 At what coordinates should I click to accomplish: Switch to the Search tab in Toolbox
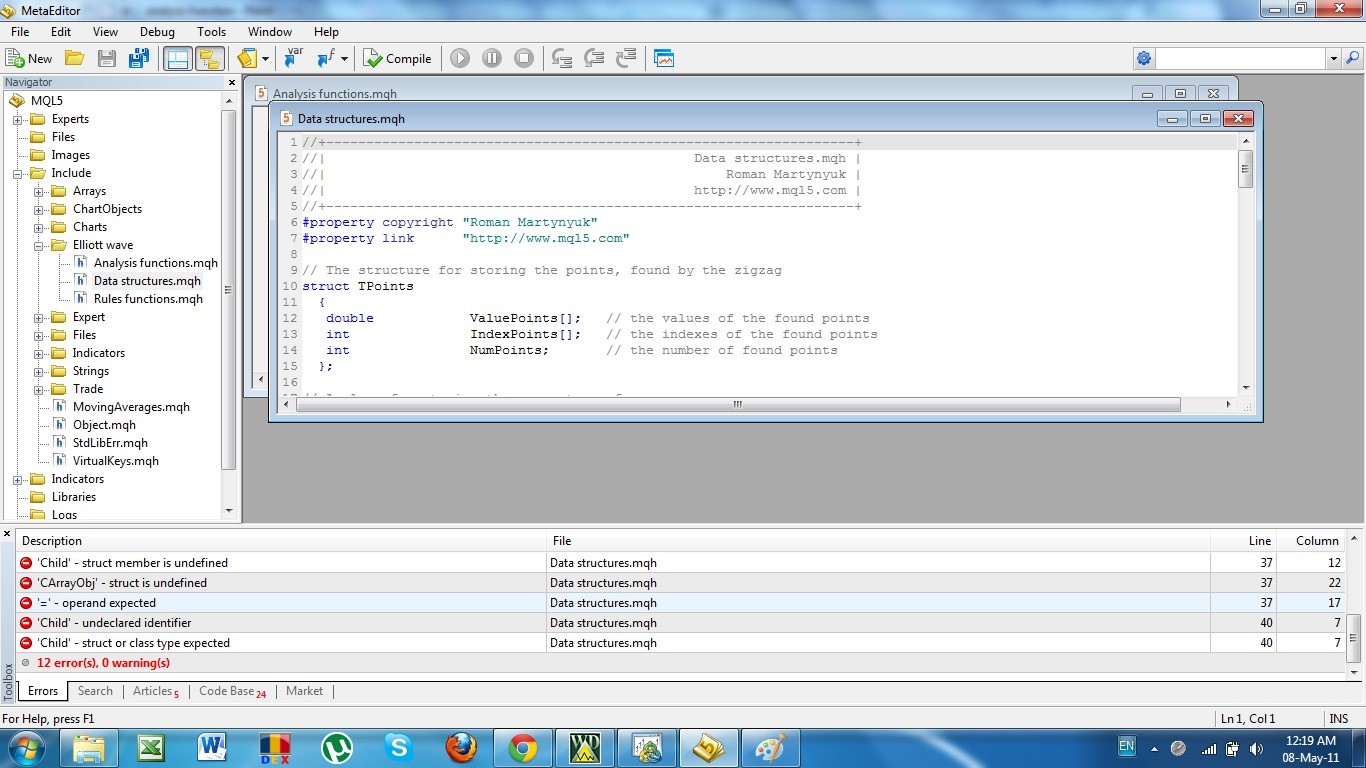(x=95, y=691)
